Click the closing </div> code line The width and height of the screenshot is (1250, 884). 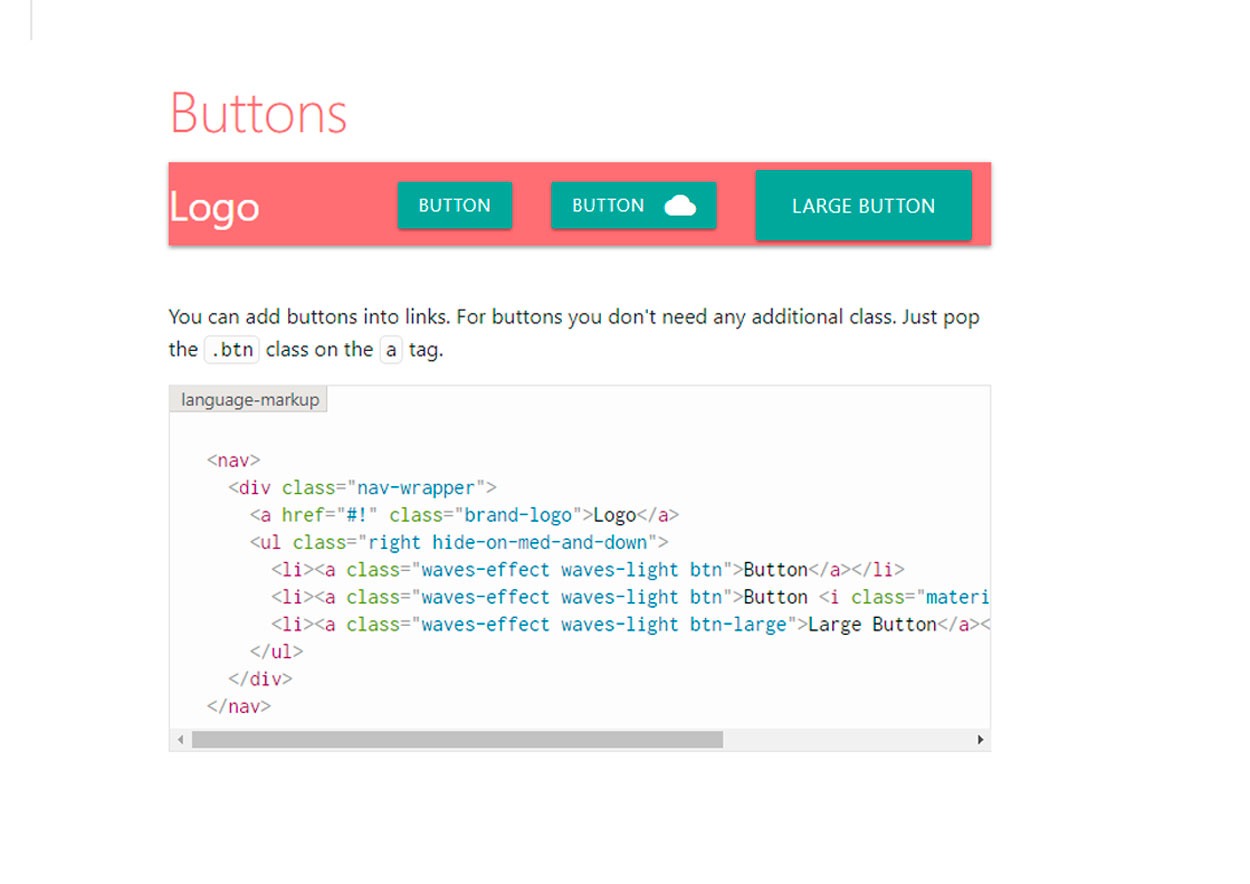260,678
